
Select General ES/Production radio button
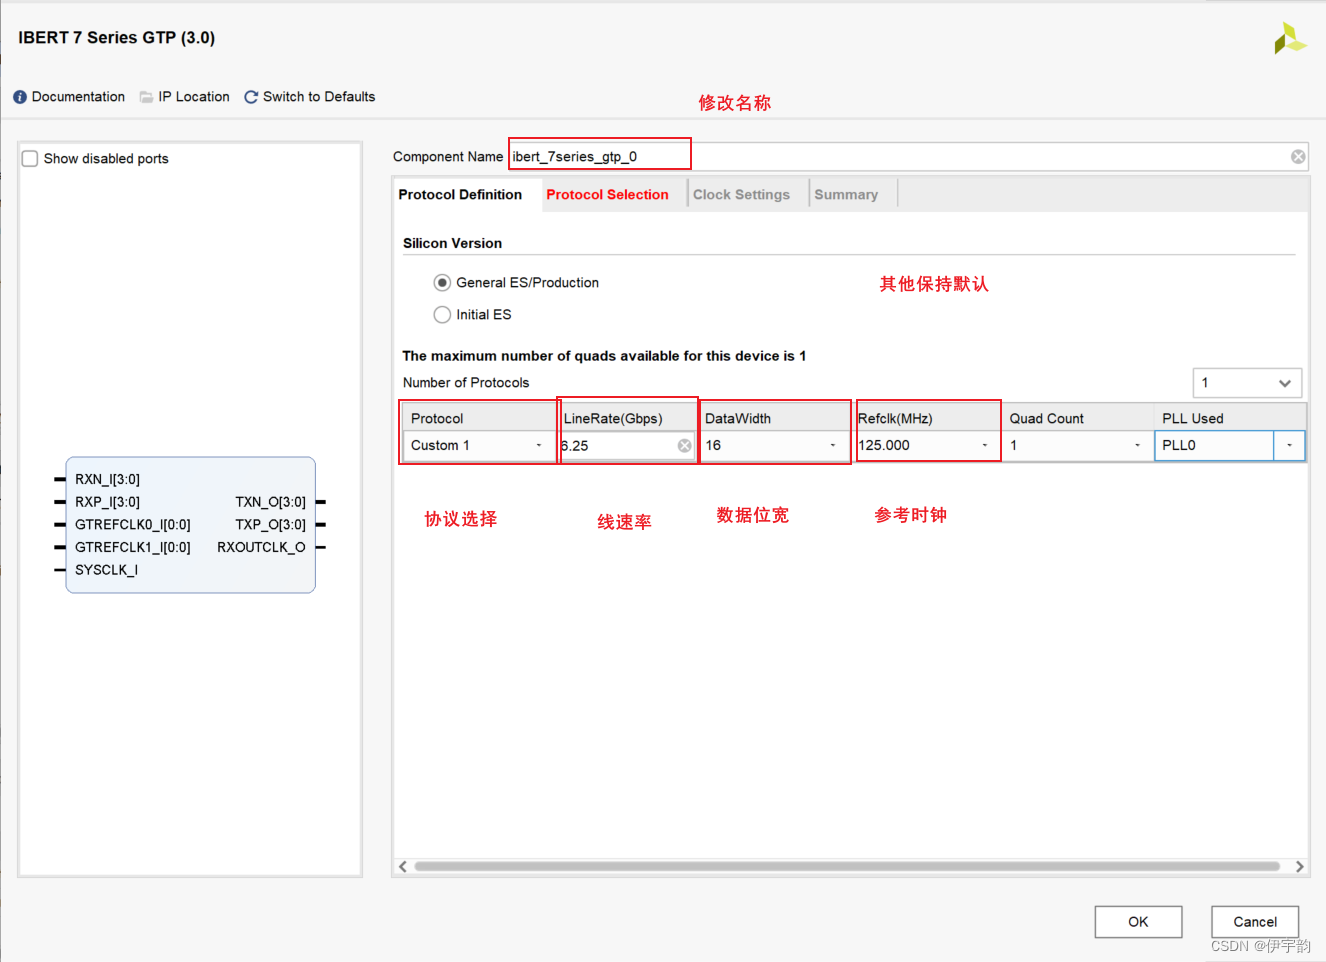pyautogui.click(x=442, y=283)
